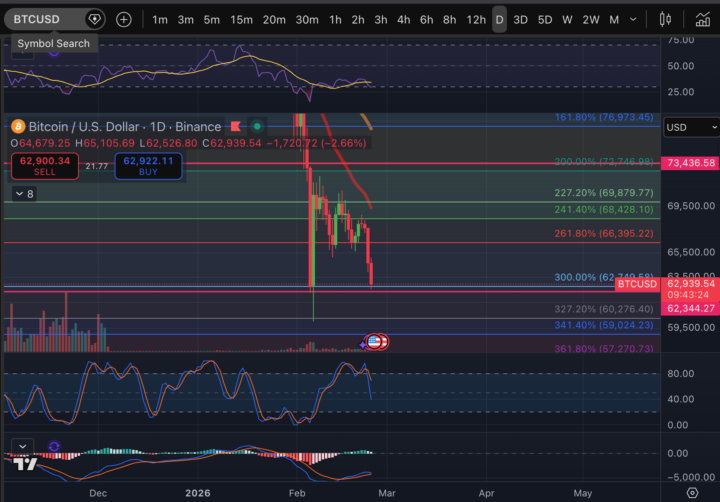Click the green market status dot
Screen dimensions: 720x502
[257, 126]
